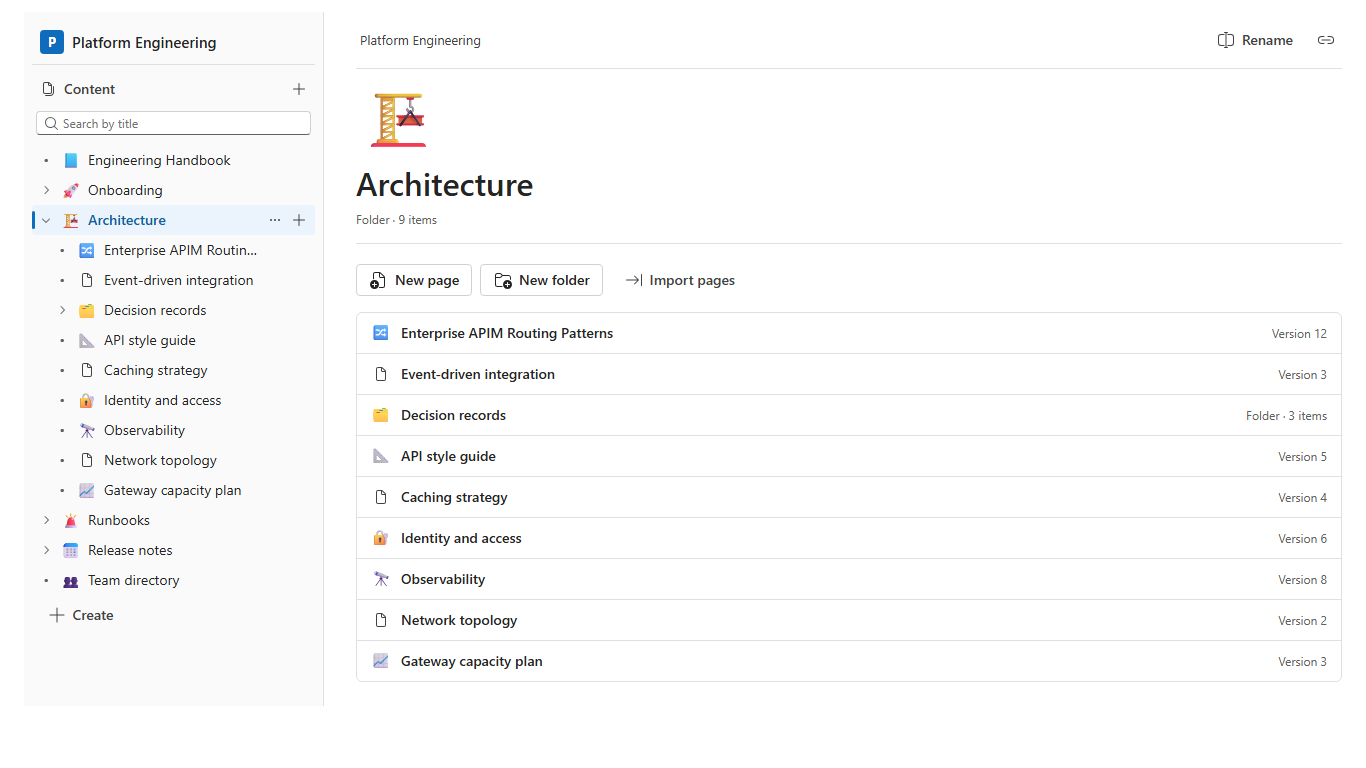Click the Search by title field
The width and height of the screenshot is (1366, 768).
(x=174, y=123)
